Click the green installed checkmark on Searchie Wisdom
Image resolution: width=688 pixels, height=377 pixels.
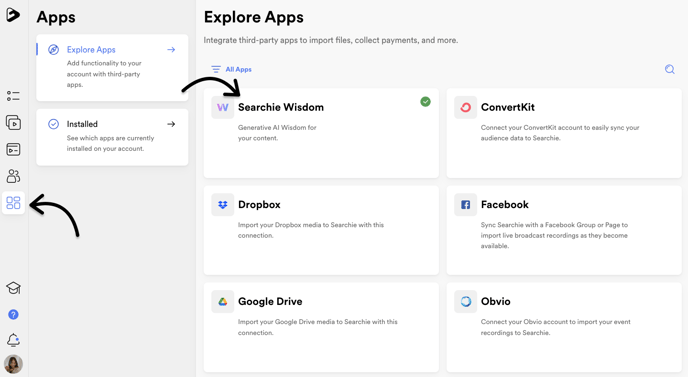tap(425, 102)
